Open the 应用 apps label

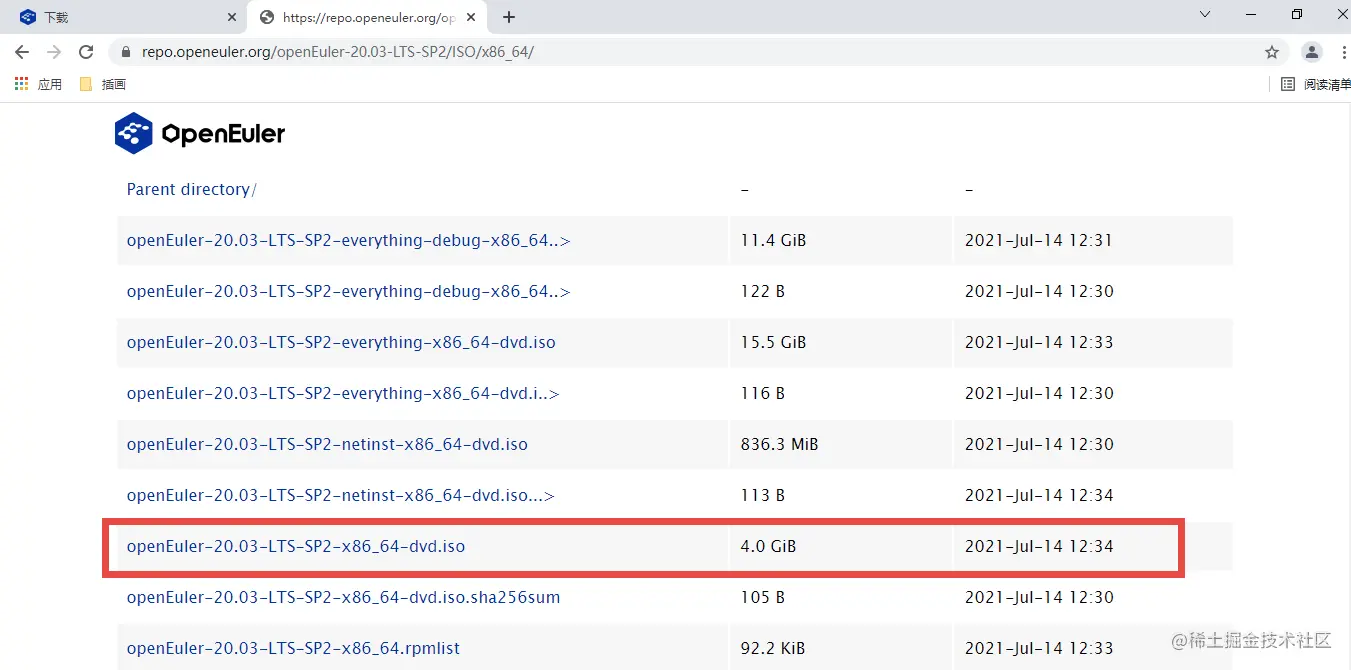50,84
